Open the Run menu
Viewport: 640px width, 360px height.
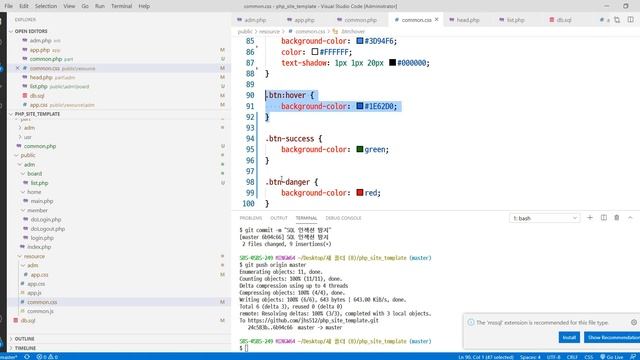(x=100, y=6)
